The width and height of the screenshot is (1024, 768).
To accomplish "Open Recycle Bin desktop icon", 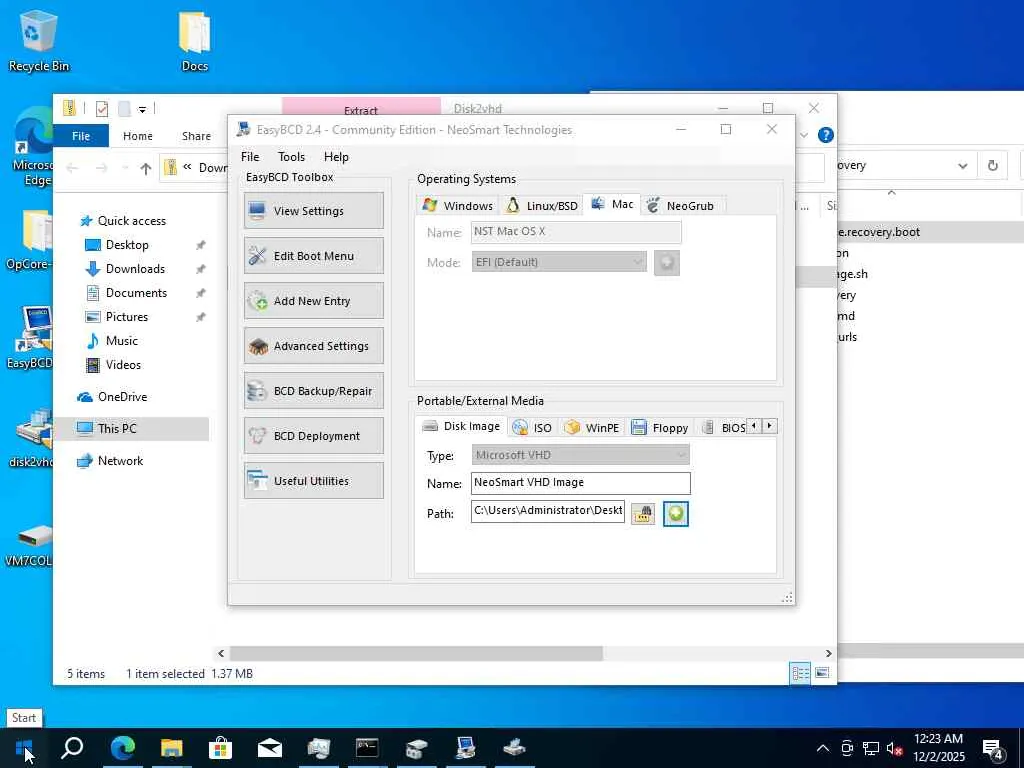I will (x=39, y=40).
